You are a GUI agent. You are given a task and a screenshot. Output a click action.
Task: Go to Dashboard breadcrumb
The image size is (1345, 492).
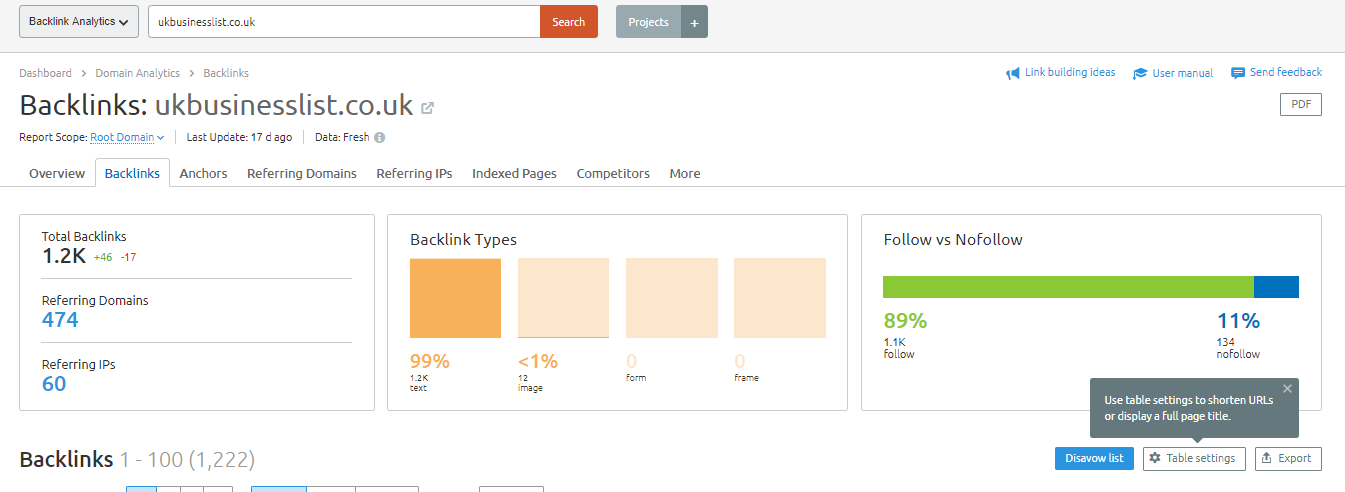click(45, 73)
